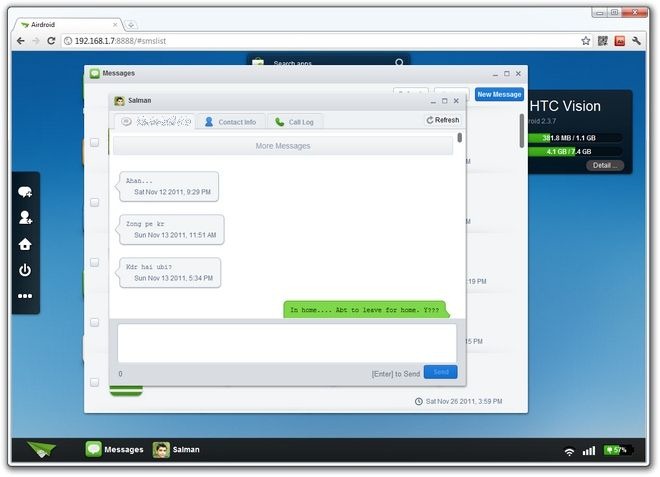The height and width of the screenshot is (477, 660).
Task: Click the browser address bar
Action: pos(320,41)
